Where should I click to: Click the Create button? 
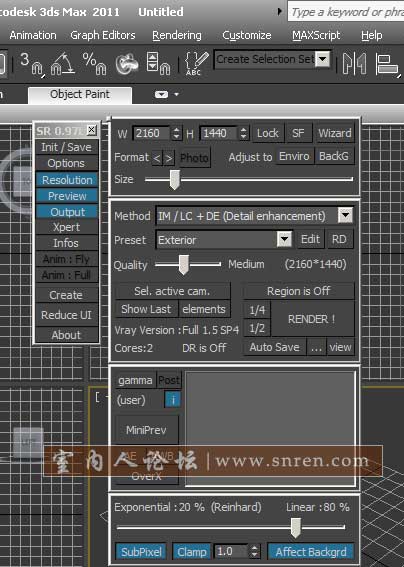(66, 295)
